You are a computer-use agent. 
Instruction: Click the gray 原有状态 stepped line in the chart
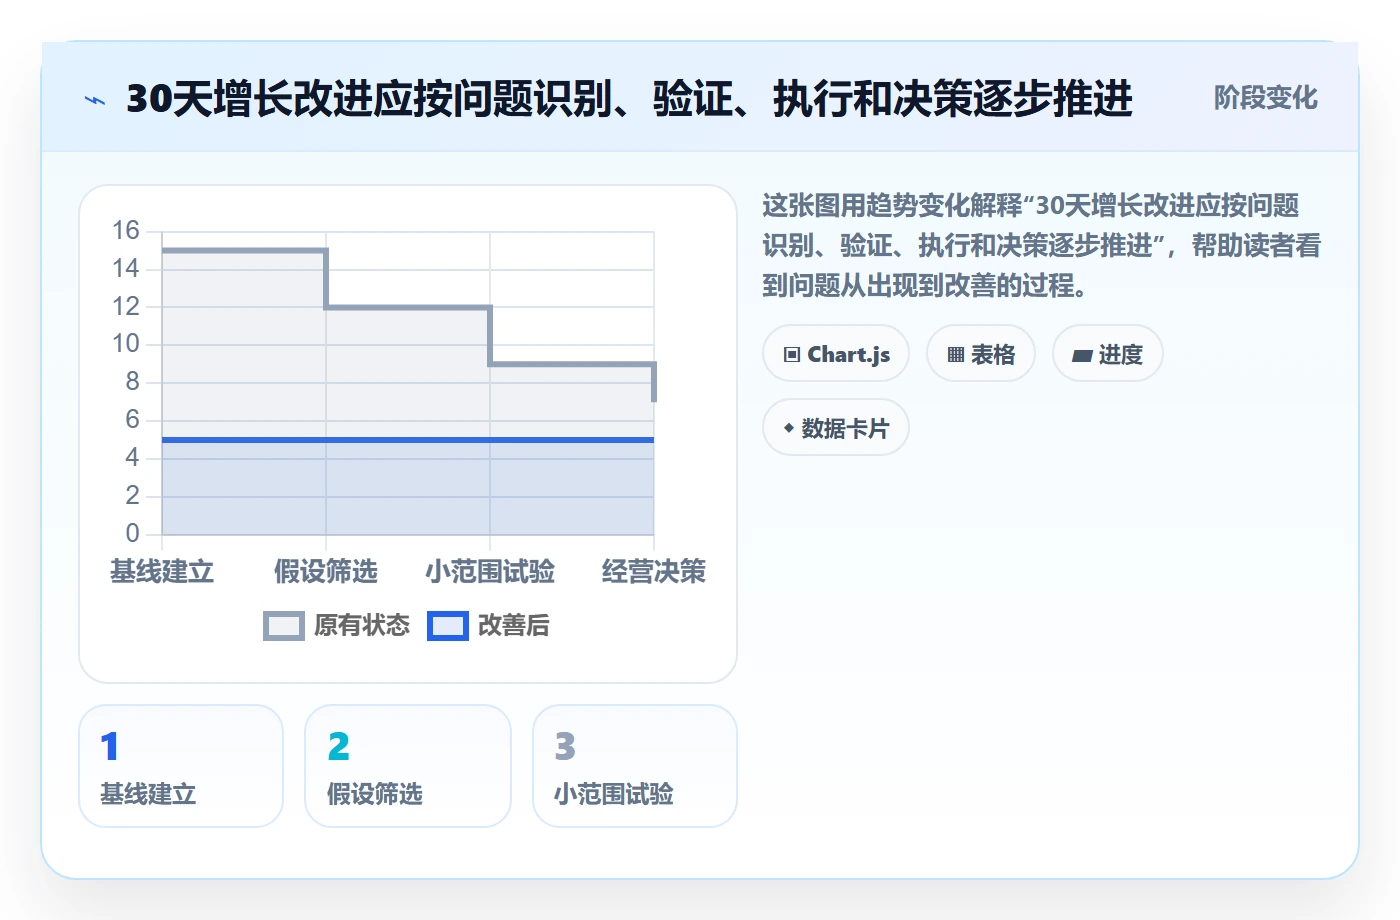pyautogui.click(x=408, y=307)
